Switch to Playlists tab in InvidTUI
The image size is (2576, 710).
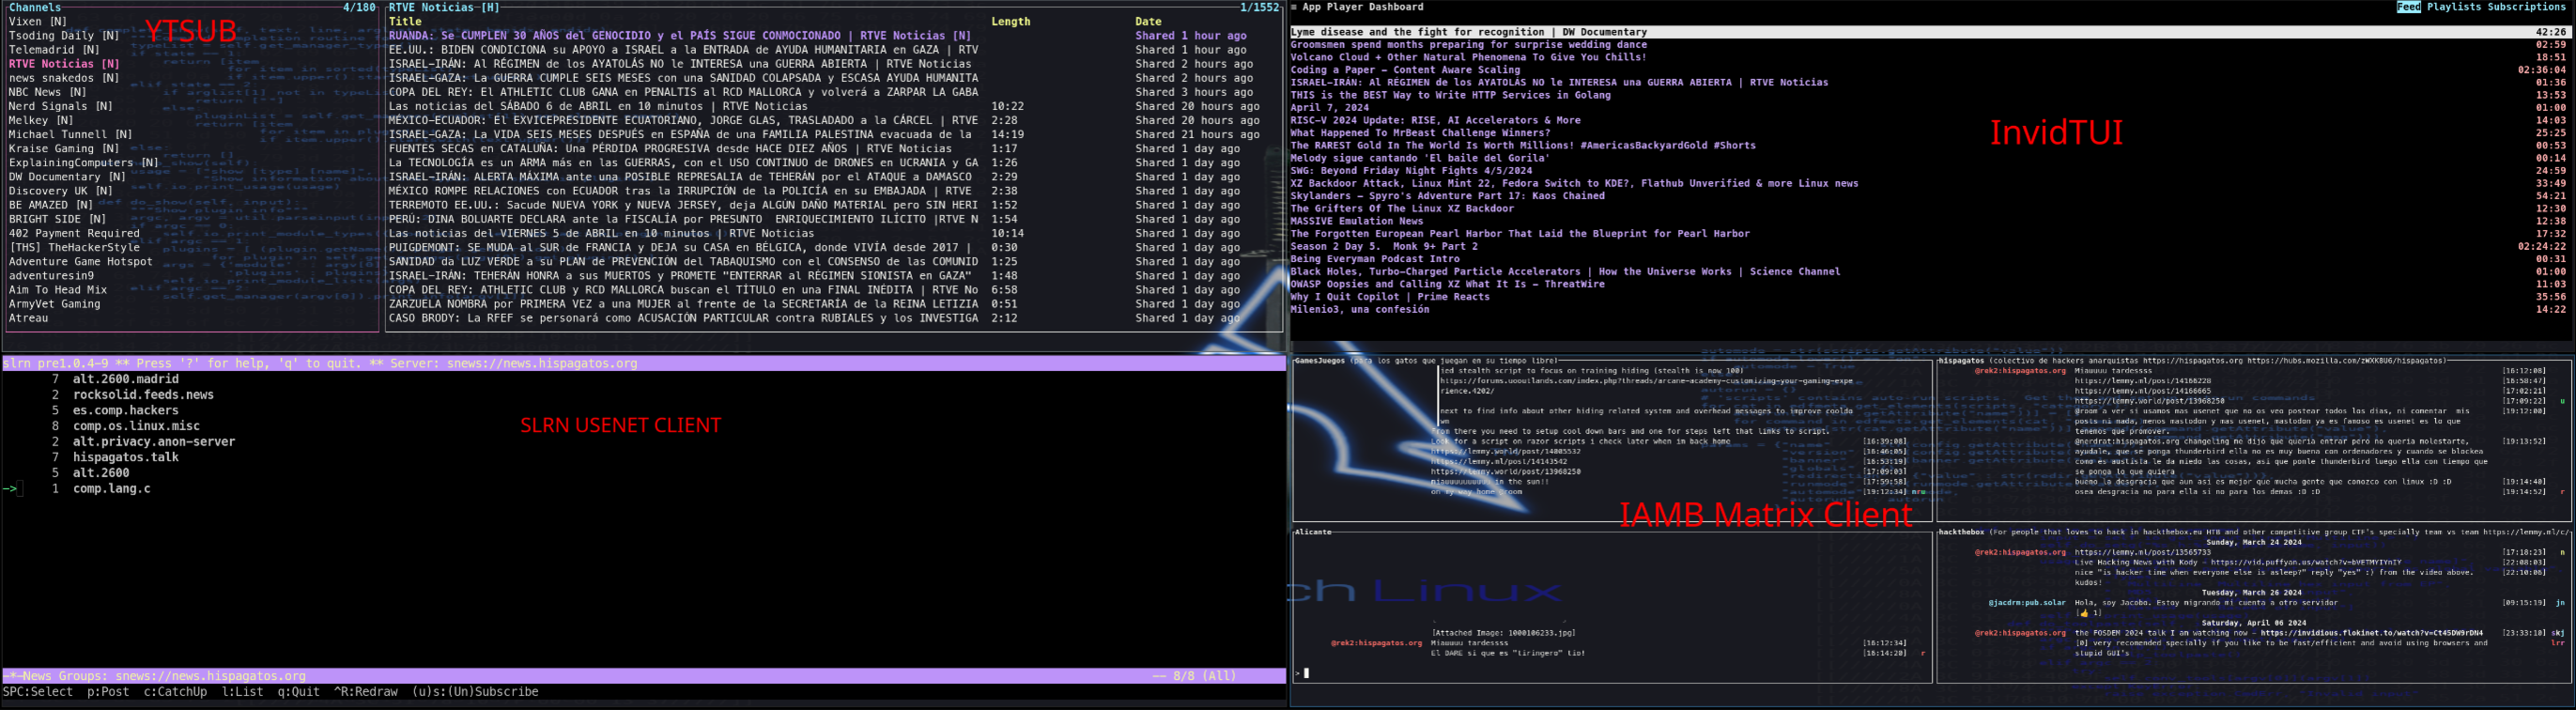pyautogui.click(x=2454, y=7)
